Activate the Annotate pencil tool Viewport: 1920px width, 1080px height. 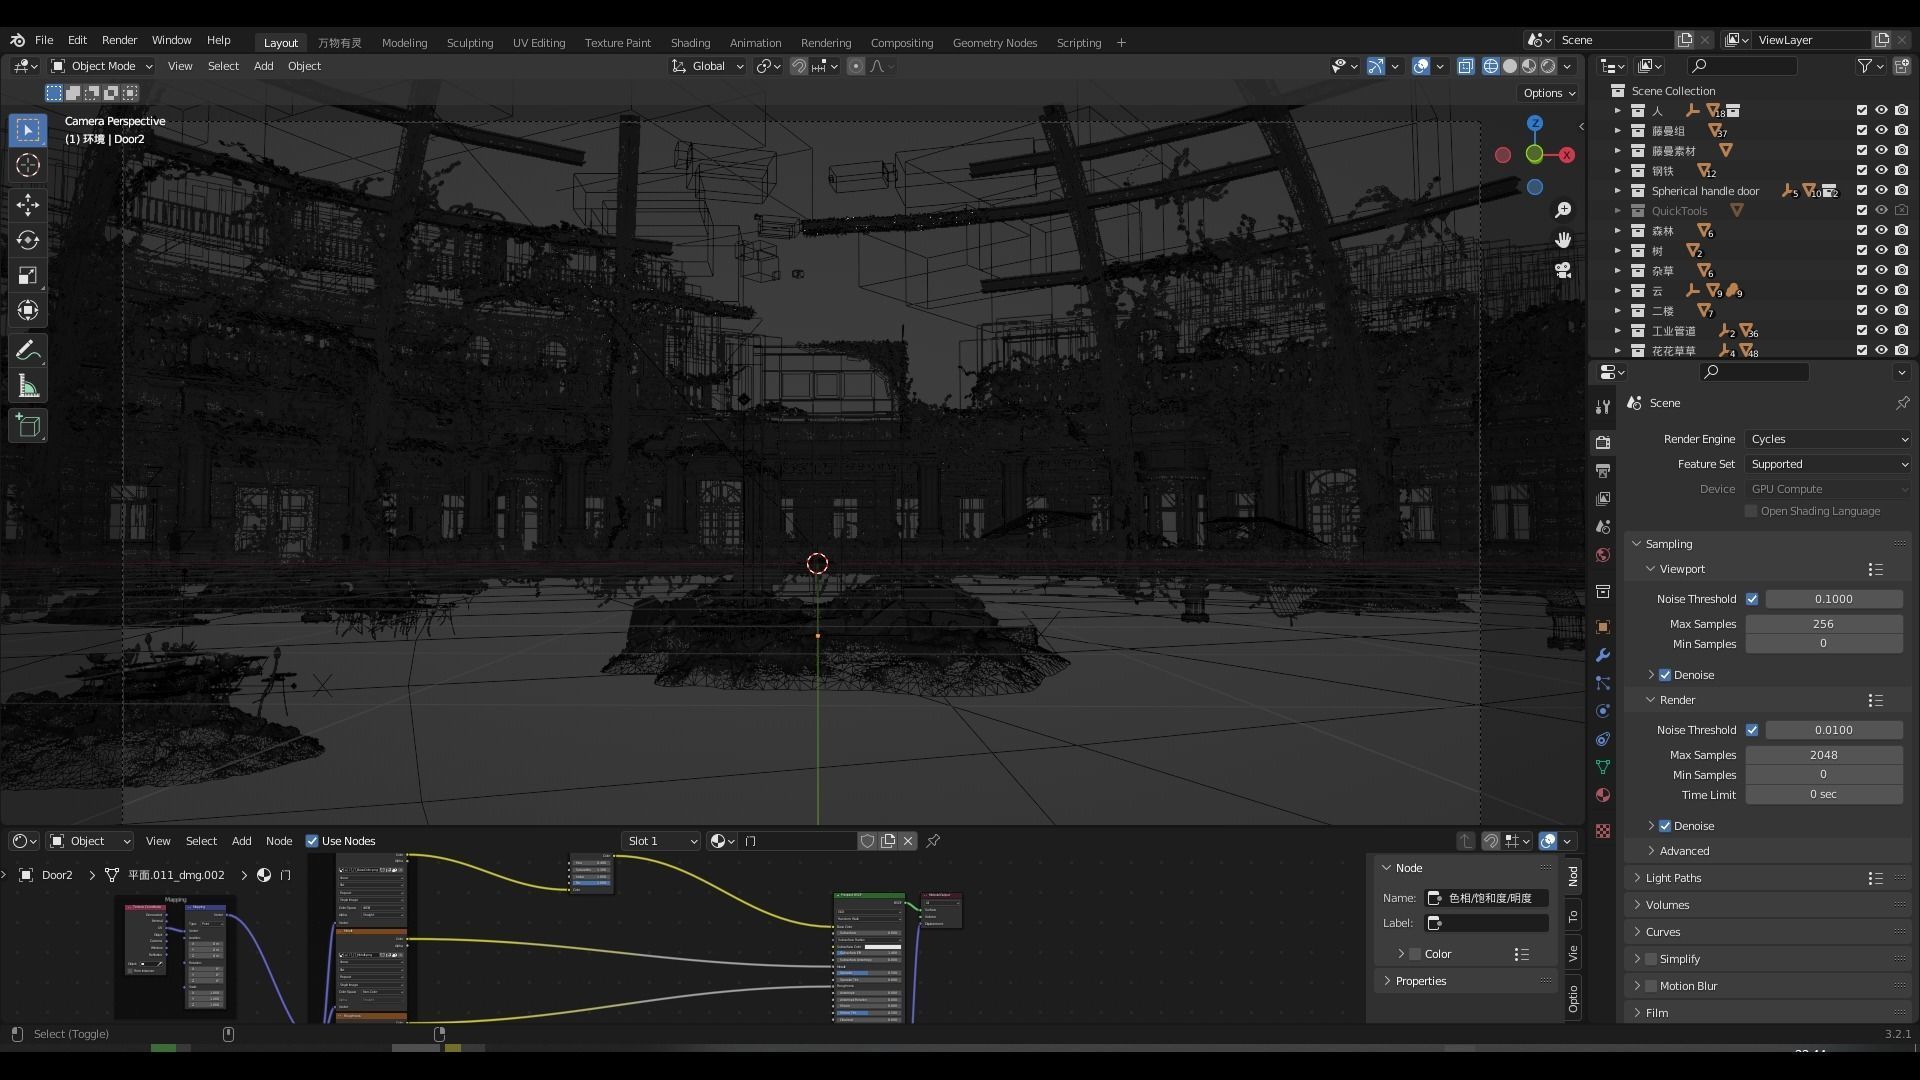28,350
